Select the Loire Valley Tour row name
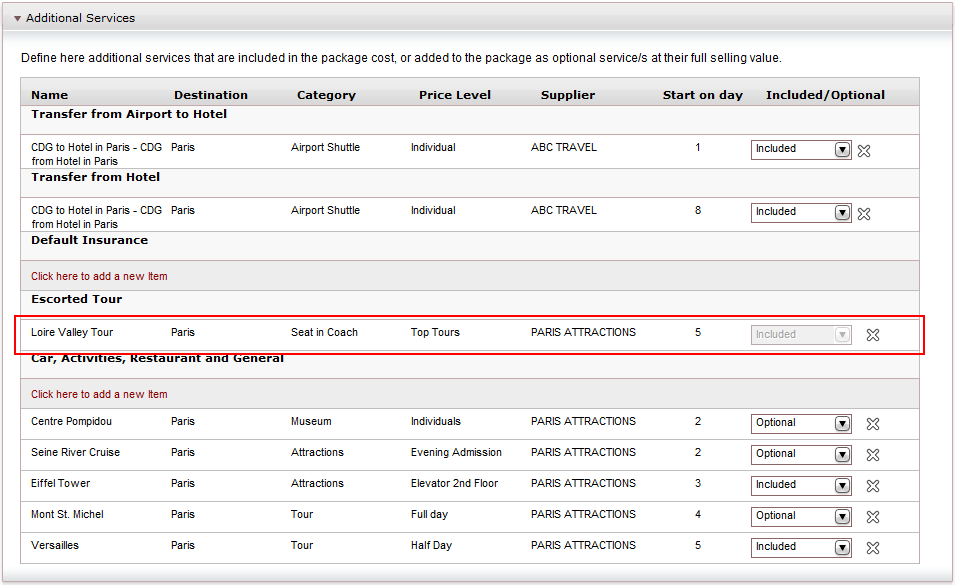The height and width of the screenshot is (585, 955). tap(72, 332)
